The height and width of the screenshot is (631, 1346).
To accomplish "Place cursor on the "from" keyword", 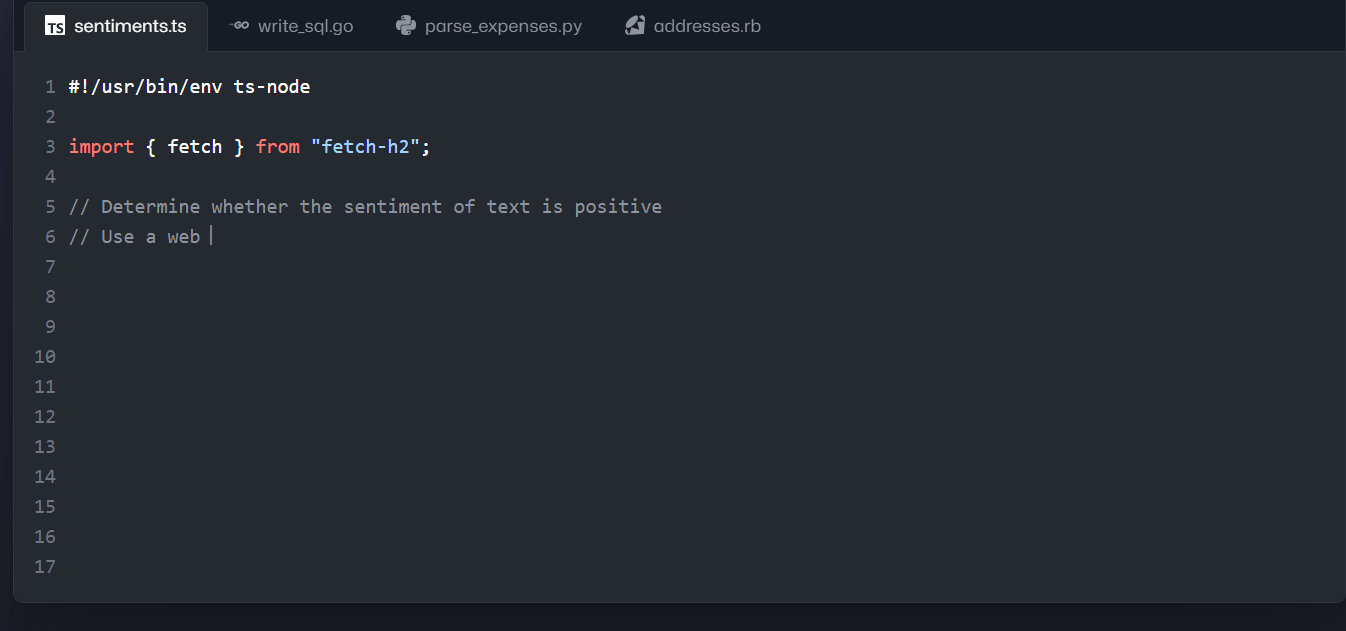I will click(277, 147).
